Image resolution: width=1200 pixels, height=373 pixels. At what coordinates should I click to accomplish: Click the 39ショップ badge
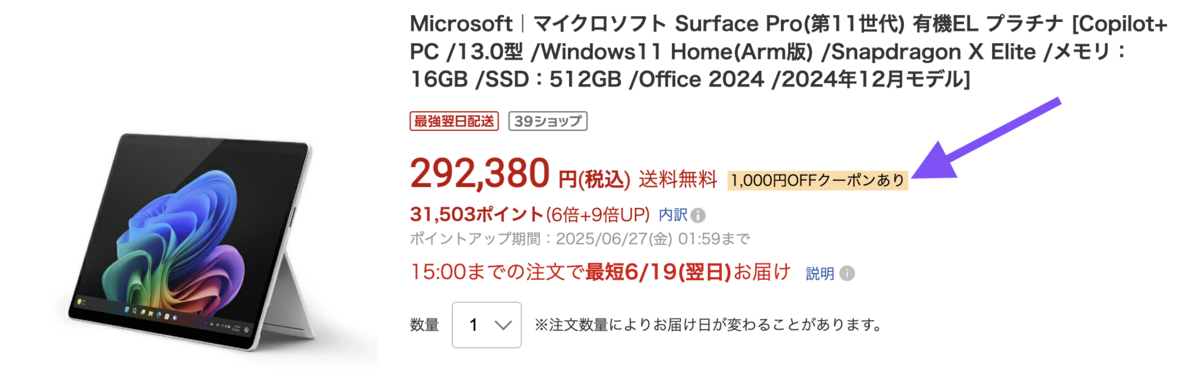click(x=547, y=121)
